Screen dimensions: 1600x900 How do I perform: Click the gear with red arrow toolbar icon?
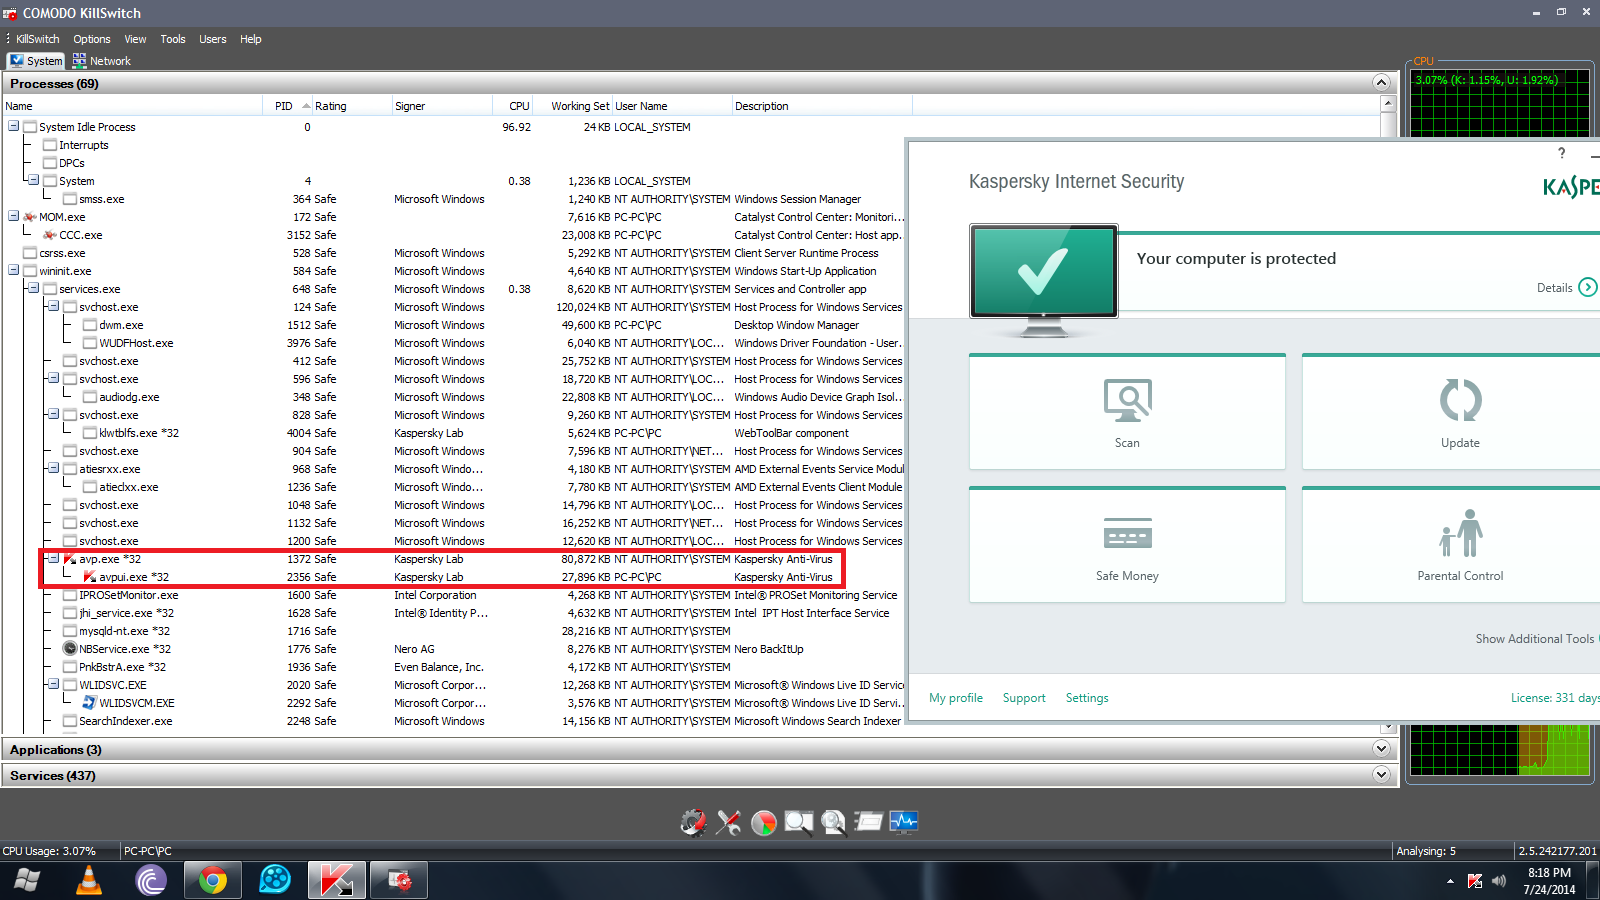(693, 822)
